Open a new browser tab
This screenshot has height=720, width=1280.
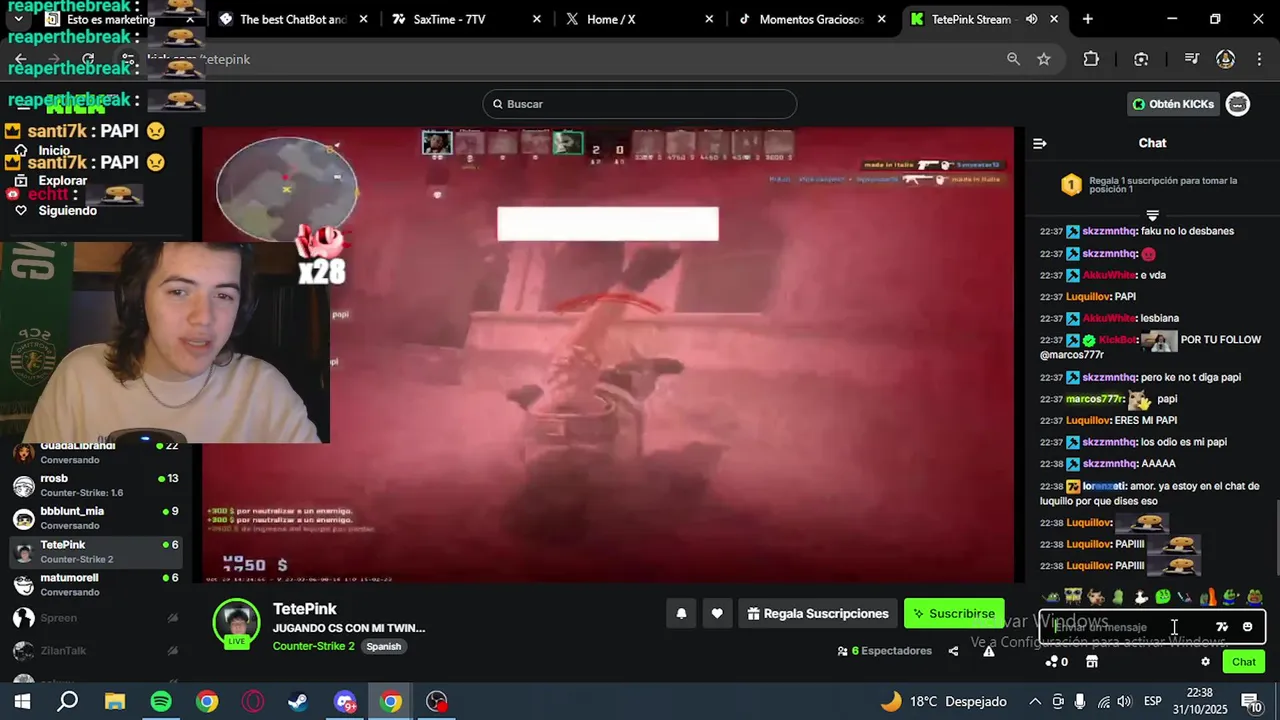point(1087,19)
